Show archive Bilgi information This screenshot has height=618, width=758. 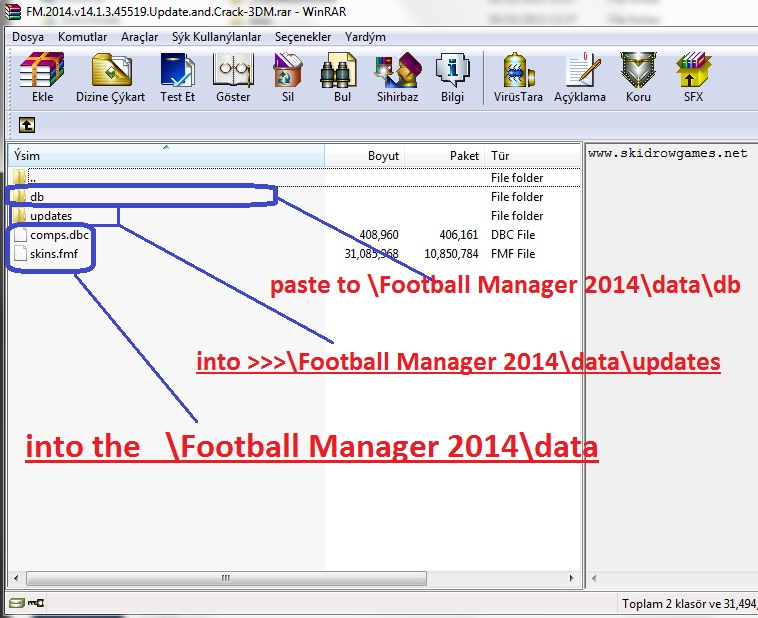pyautogui.click(x=452, y=78)
